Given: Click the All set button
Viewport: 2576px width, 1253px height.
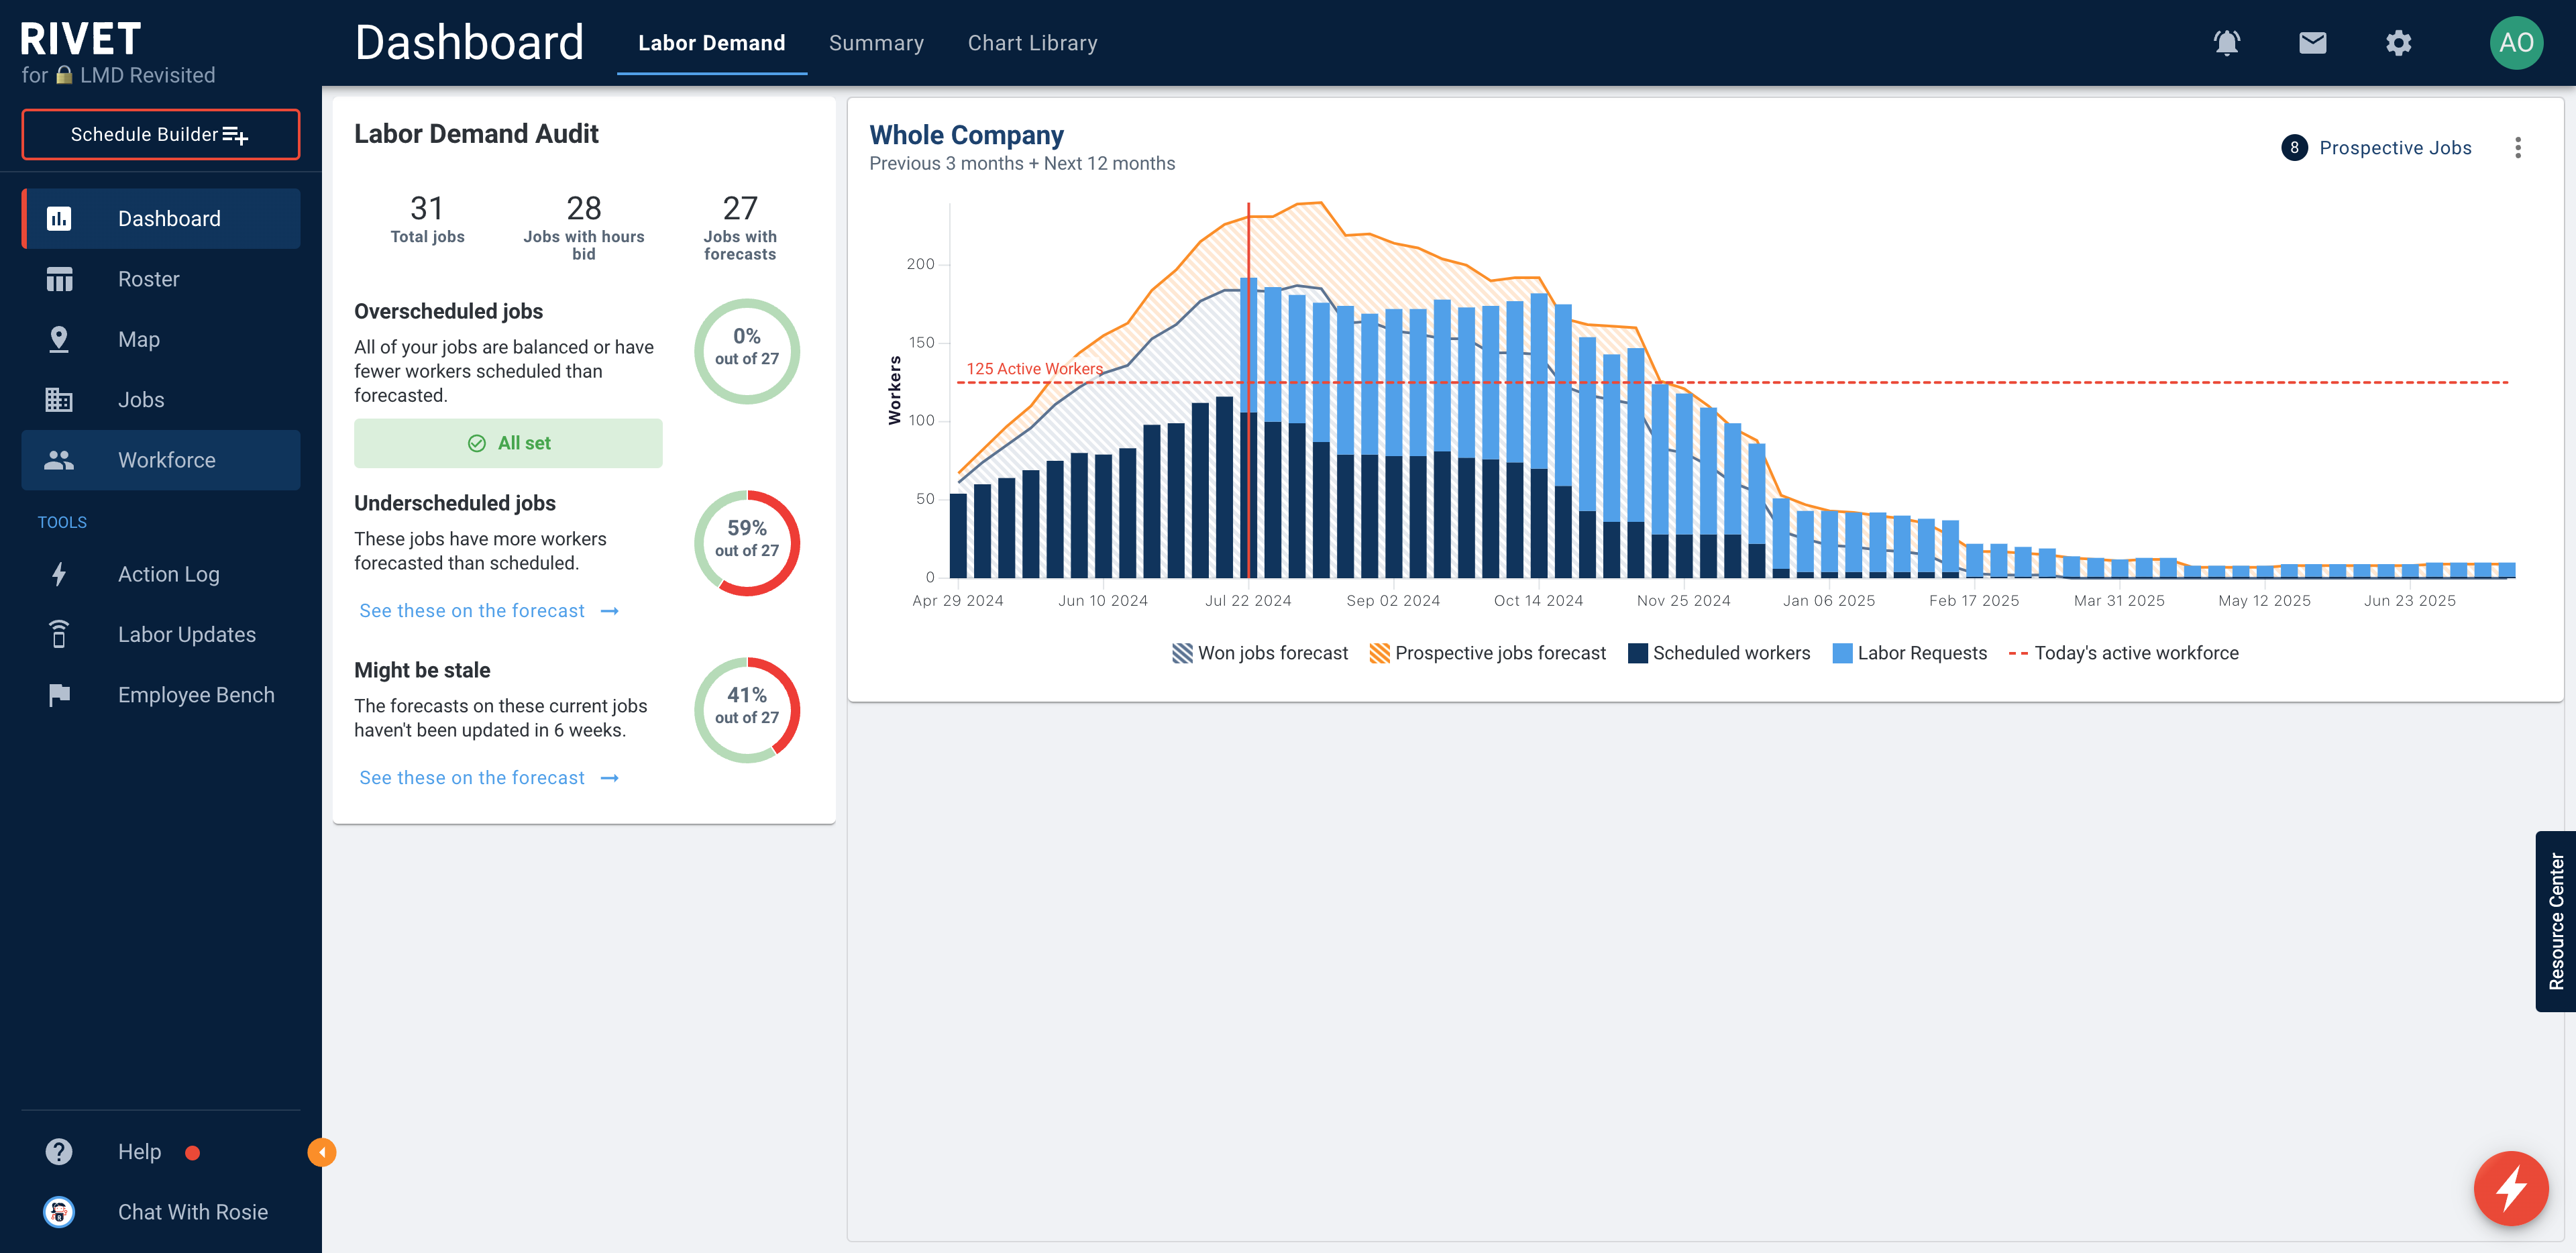Looking at the screenshot, I should (508, 443).
